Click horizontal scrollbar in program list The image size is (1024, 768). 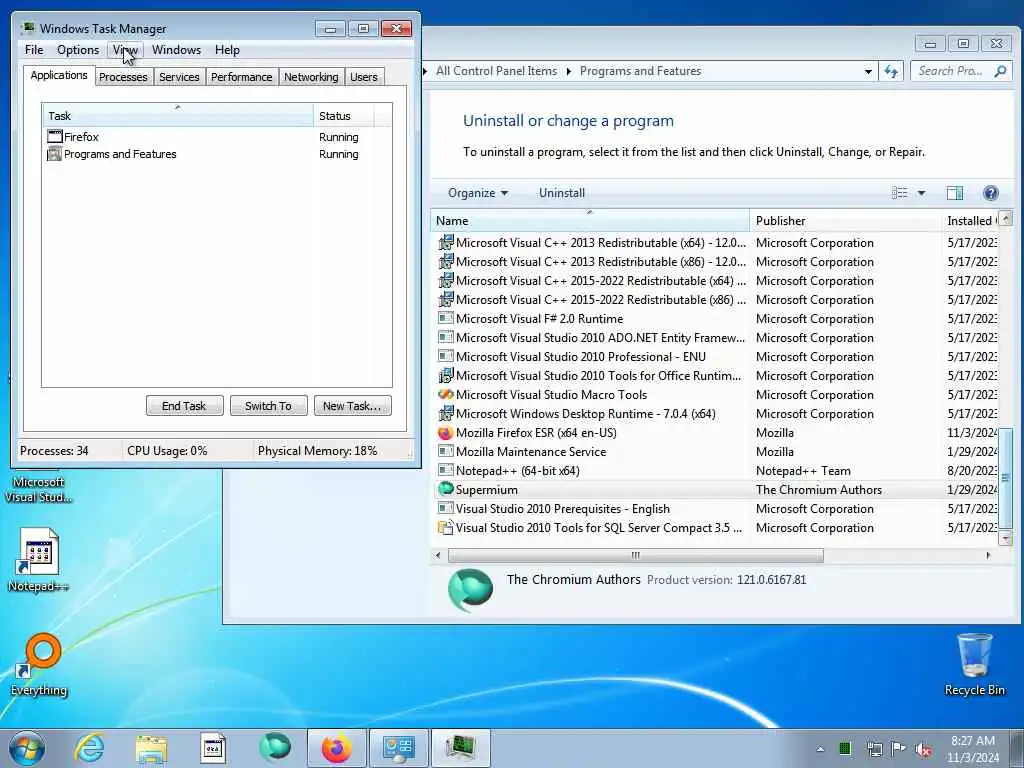click(635, 555)
